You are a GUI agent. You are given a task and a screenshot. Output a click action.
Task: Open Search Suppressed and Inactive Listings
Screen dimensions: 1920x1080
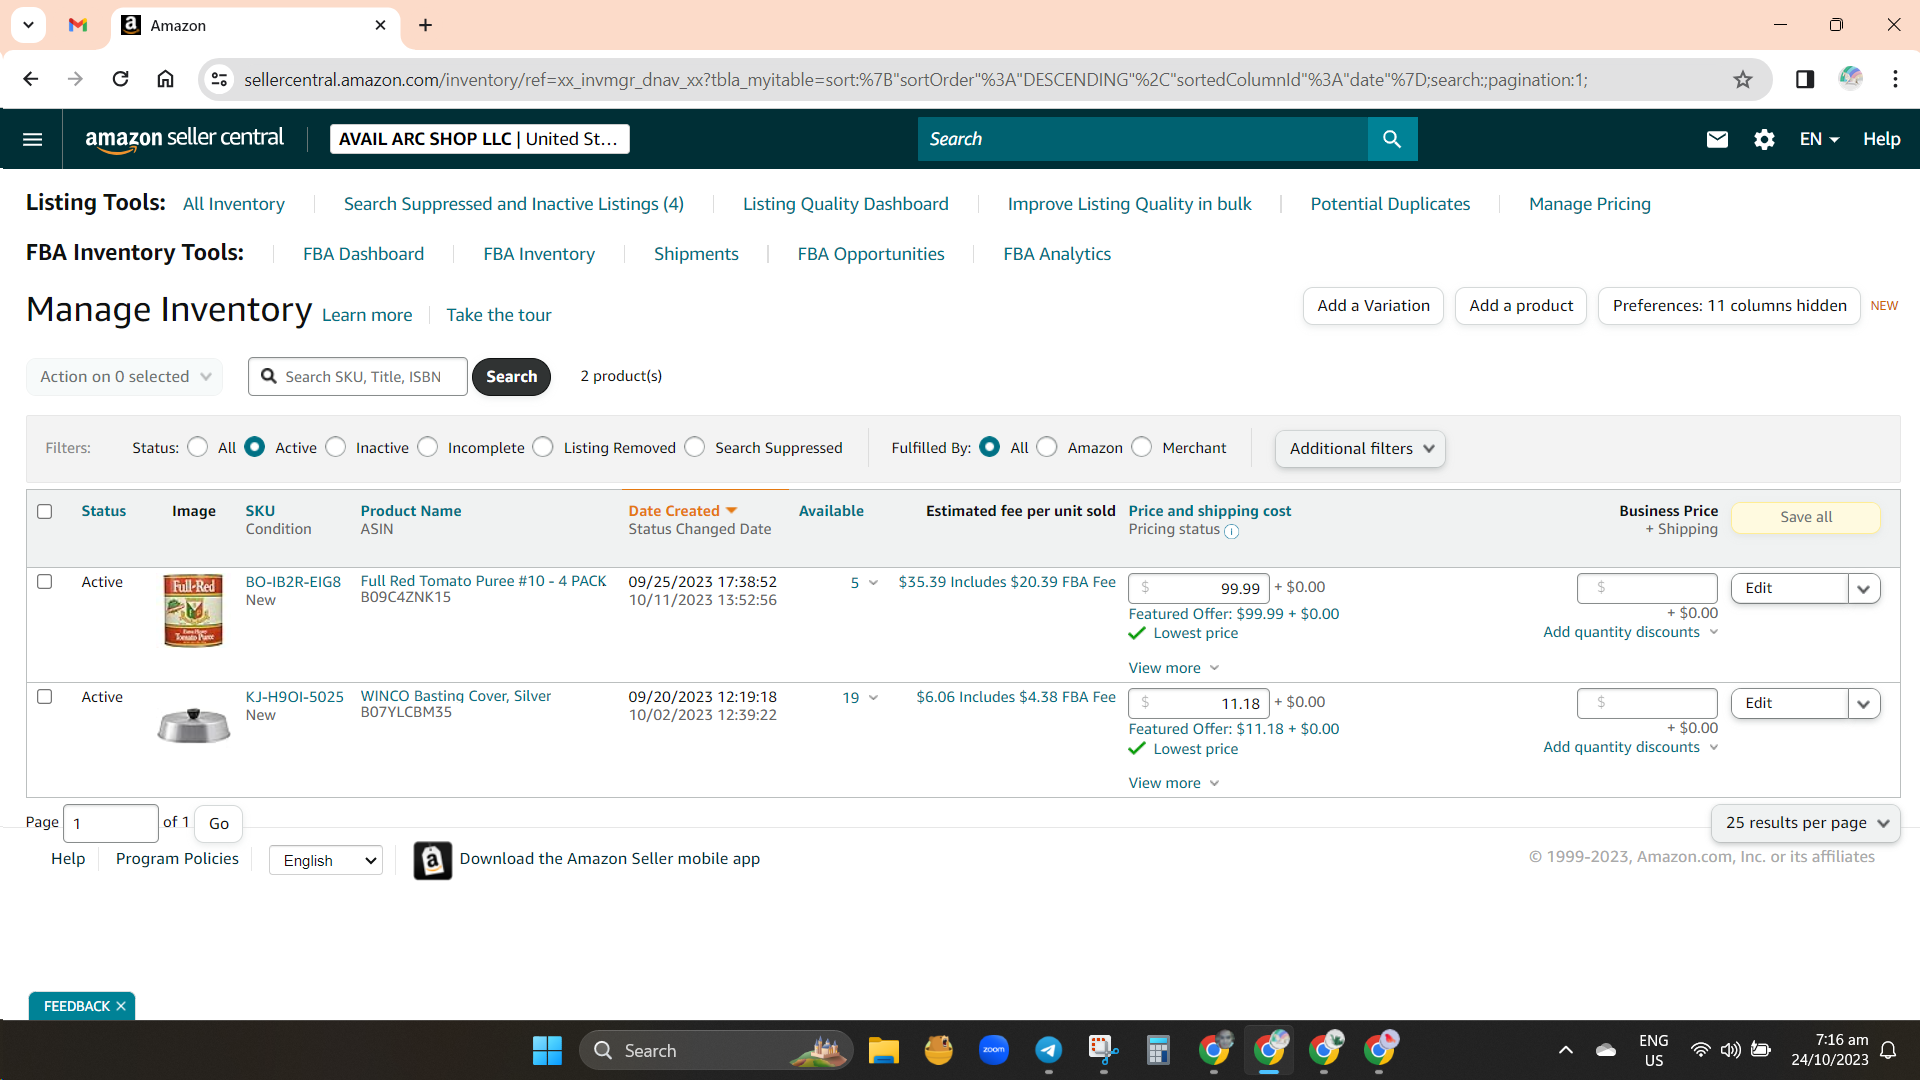coord(514,204)
